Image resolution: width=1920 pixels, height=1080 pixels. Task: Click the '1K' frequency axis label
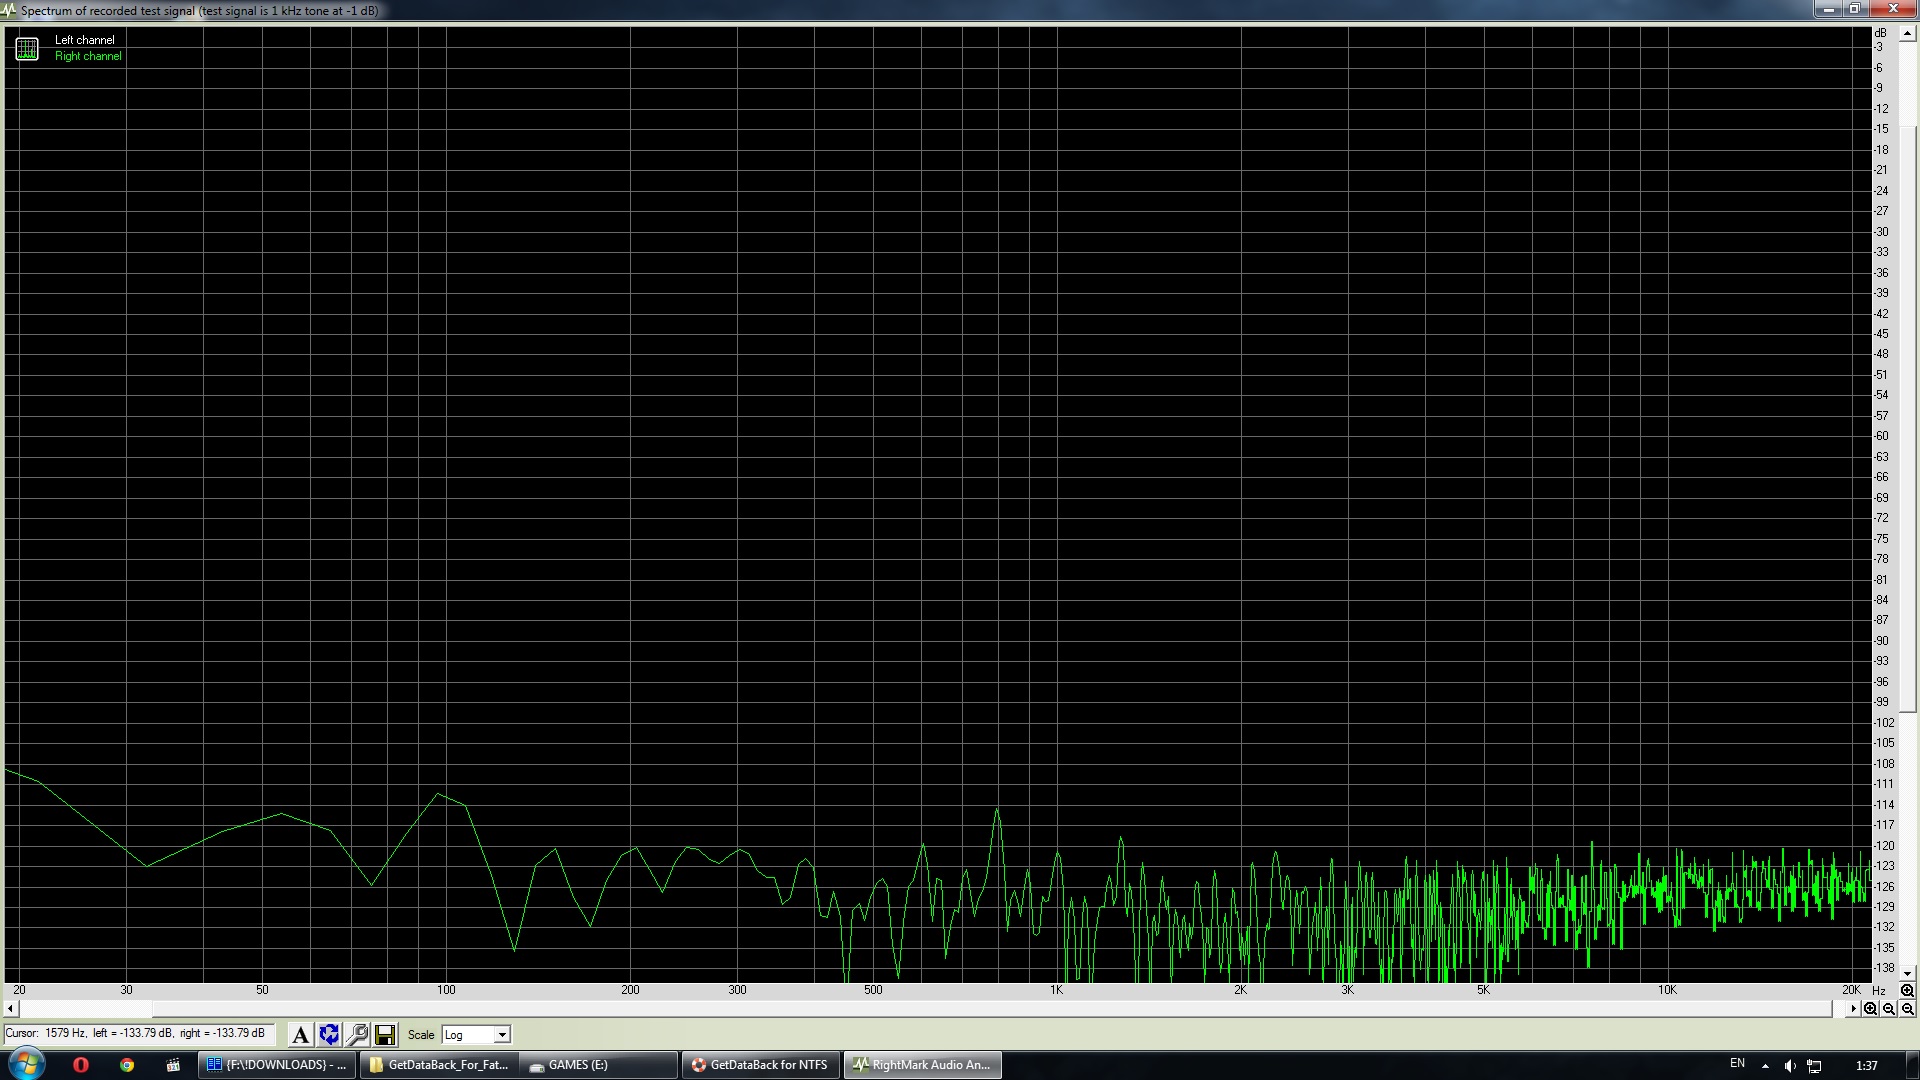(1056, 990)
